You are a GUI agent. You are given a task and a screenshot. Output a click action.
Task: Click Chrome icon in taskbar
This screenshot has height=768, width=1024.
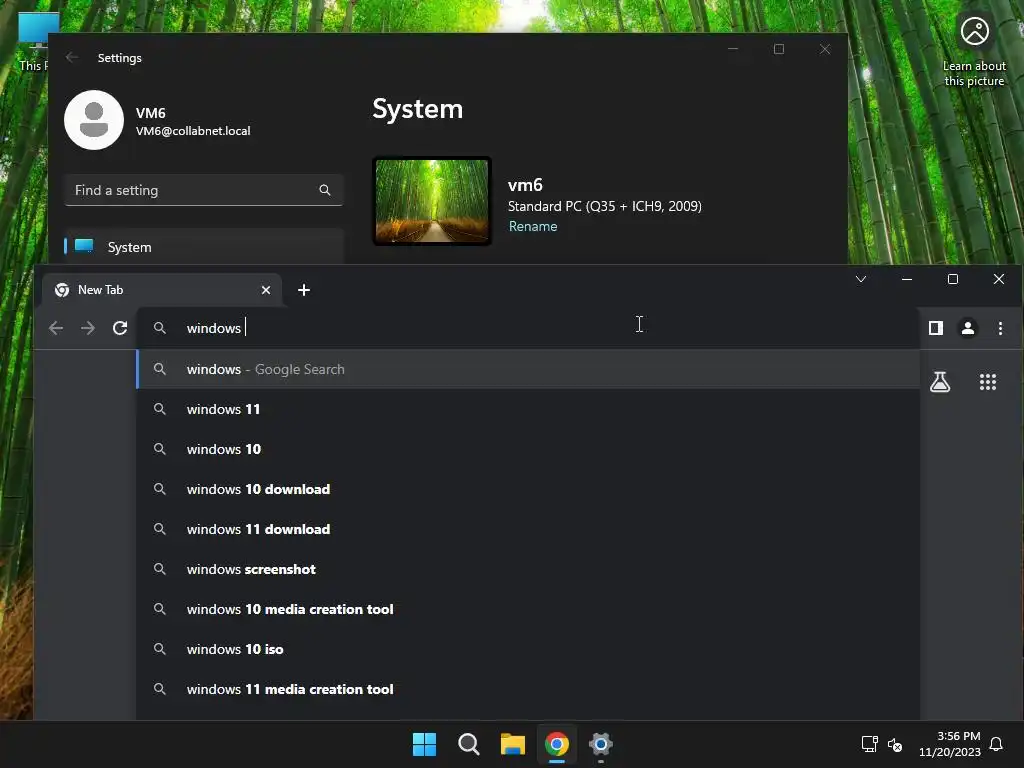point(557,744)
